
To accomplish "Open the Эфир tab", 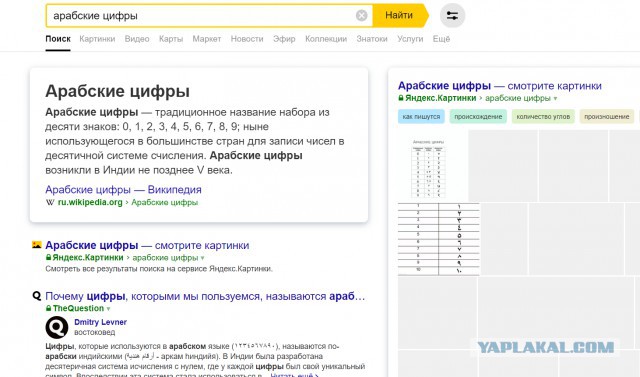I will pyautogui.click(x=284, y=39).
